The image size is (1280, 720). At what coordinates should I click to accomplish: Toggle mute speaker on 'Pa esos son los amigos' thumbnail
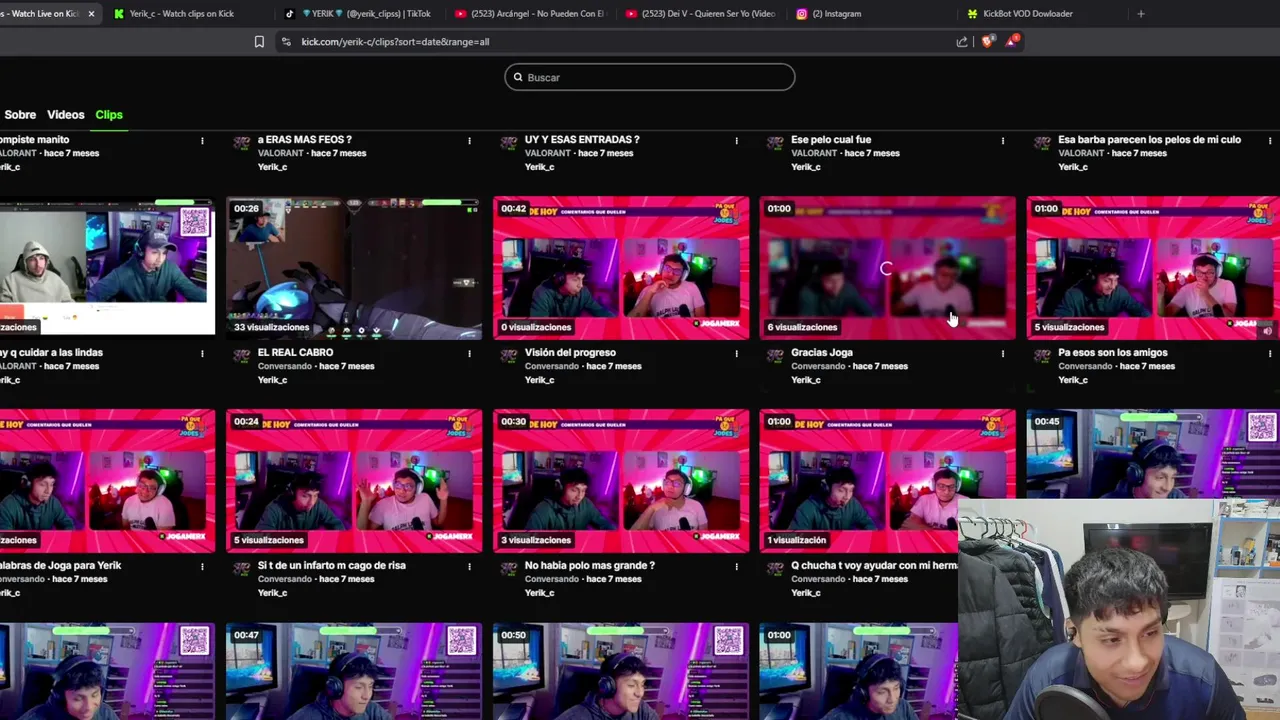click(1266, 329)
